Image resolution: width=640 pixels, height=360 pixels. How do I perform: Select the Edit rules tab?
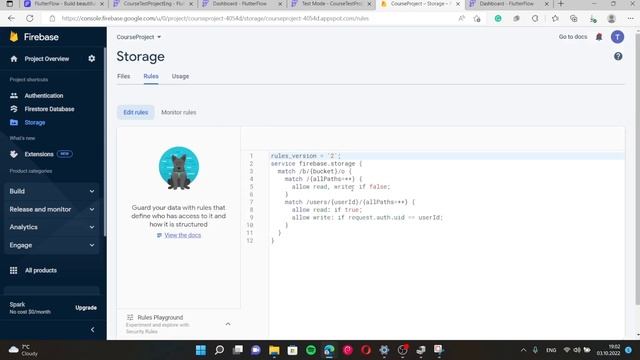[x=136, y=112]
